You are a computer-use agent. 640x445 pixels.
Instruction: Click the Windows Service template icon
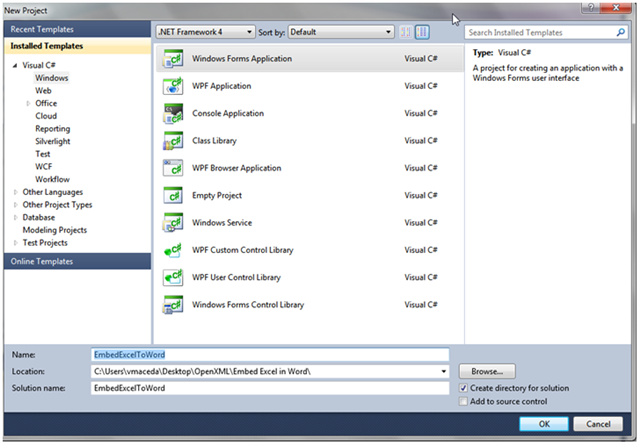pos(173,222)
